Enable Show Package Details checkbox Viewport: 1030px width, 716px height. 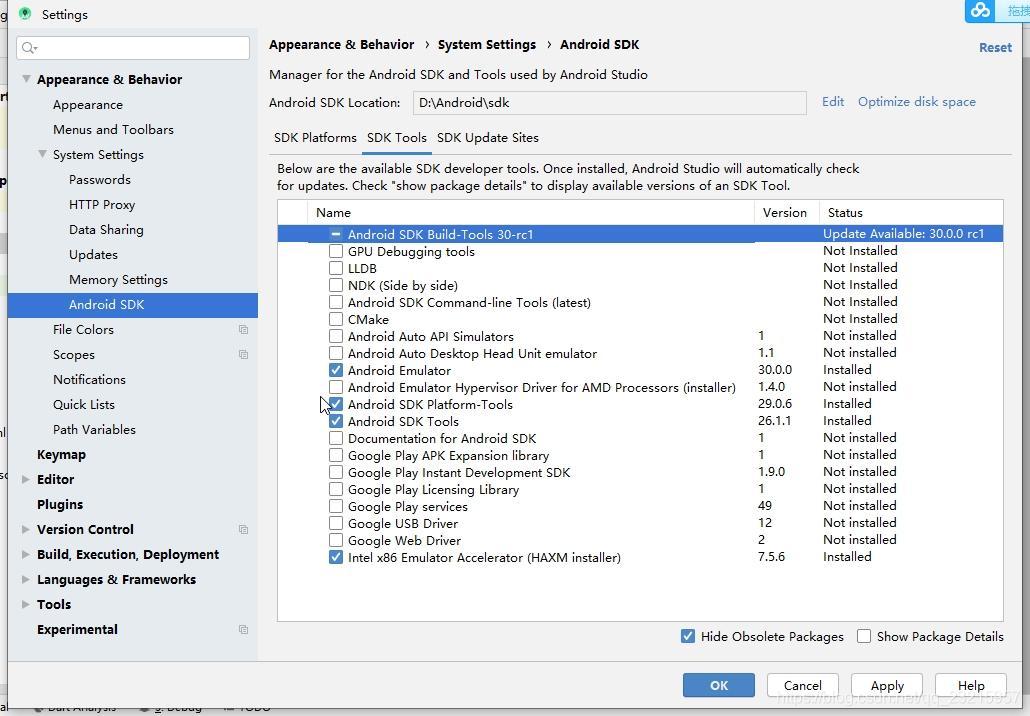pyautogui.click(x=864, y=636)
